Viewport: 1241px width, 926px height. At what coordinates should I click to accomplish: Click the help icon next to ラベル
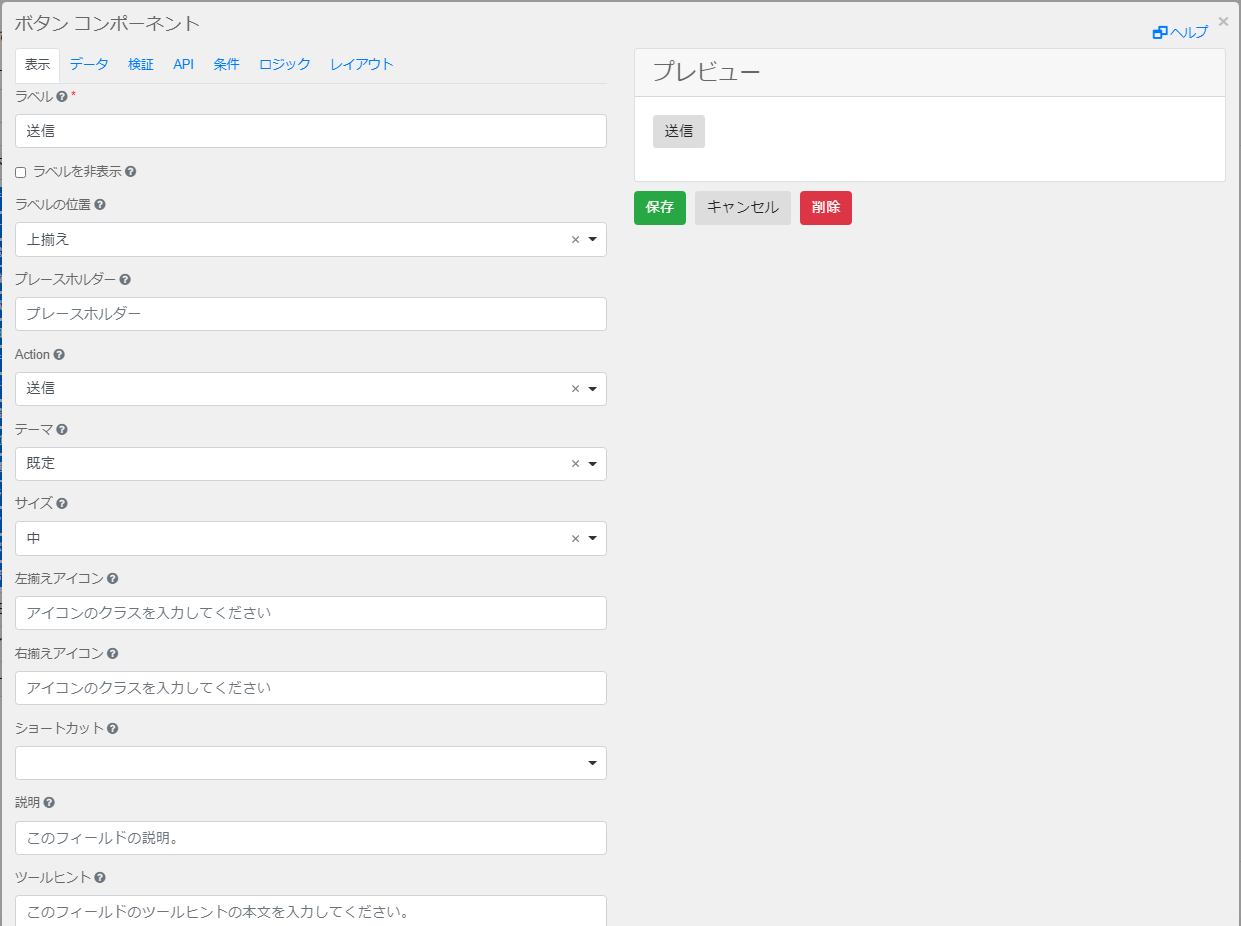62,97
